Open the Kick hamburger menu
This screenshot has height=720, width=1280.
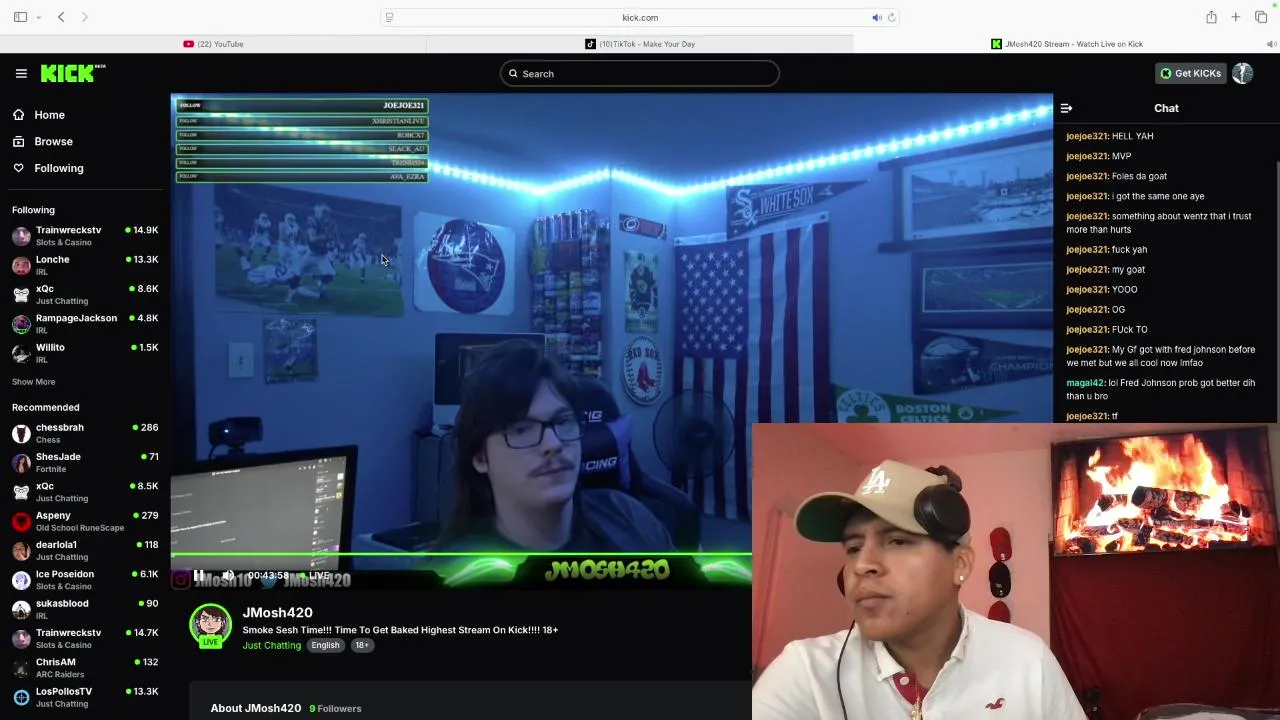(21, 73)
